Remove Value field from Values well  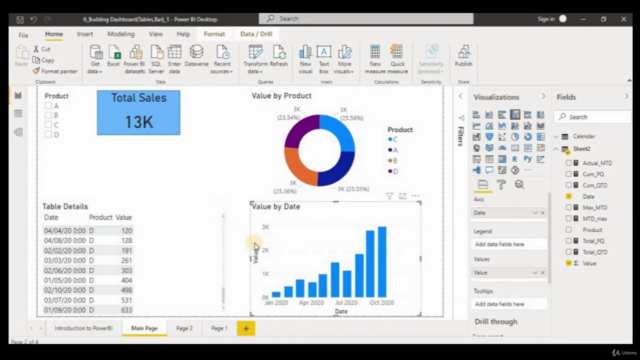543,273
